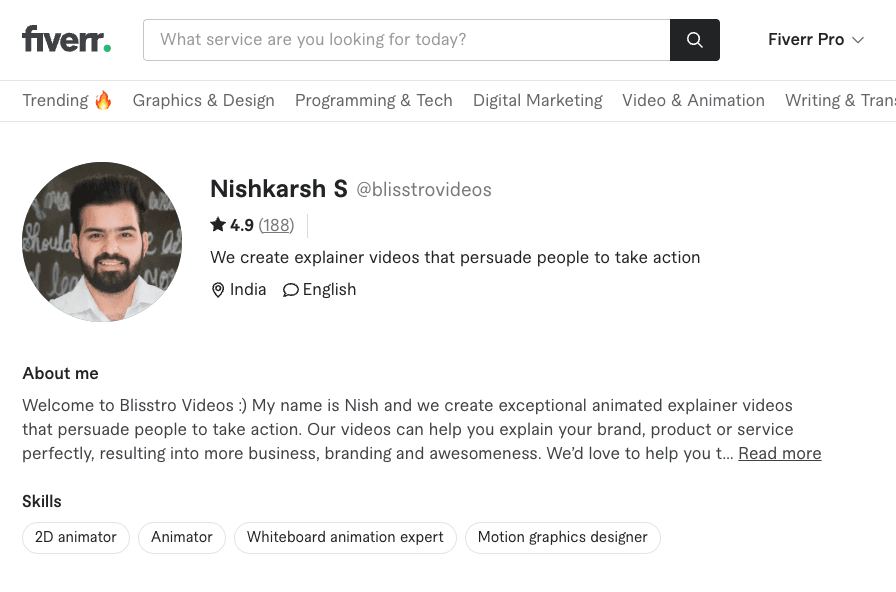This screenshot has height=592, width=896.
Task: Select the Whiteboard animation expert skill
Action: (345, 538)
